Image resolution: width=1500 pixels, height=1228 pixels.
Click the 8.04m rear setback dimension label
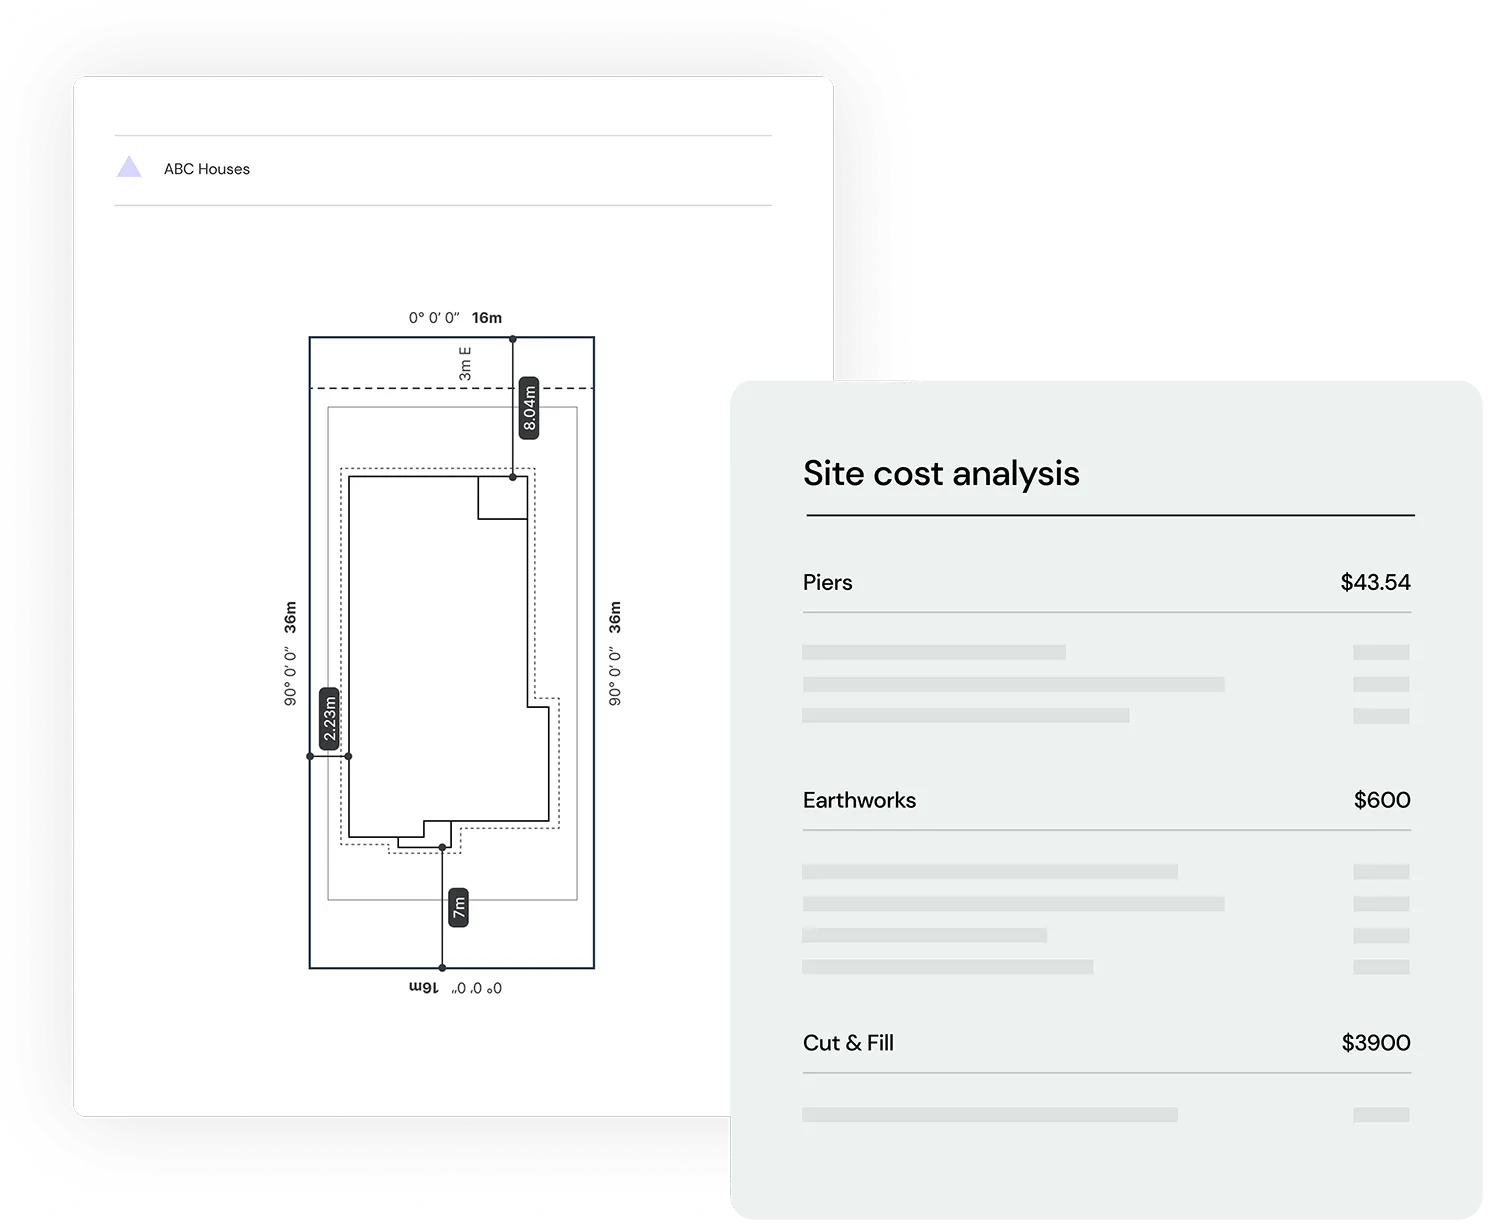[530, 407]
